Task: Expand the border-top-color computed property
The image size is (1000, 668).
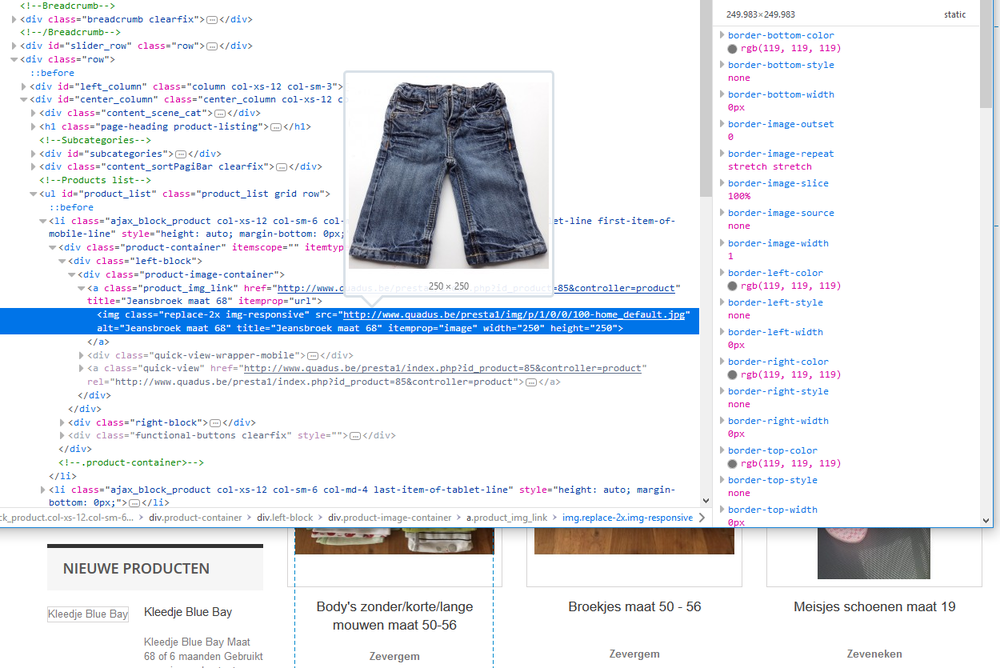Action: (721, 449)
